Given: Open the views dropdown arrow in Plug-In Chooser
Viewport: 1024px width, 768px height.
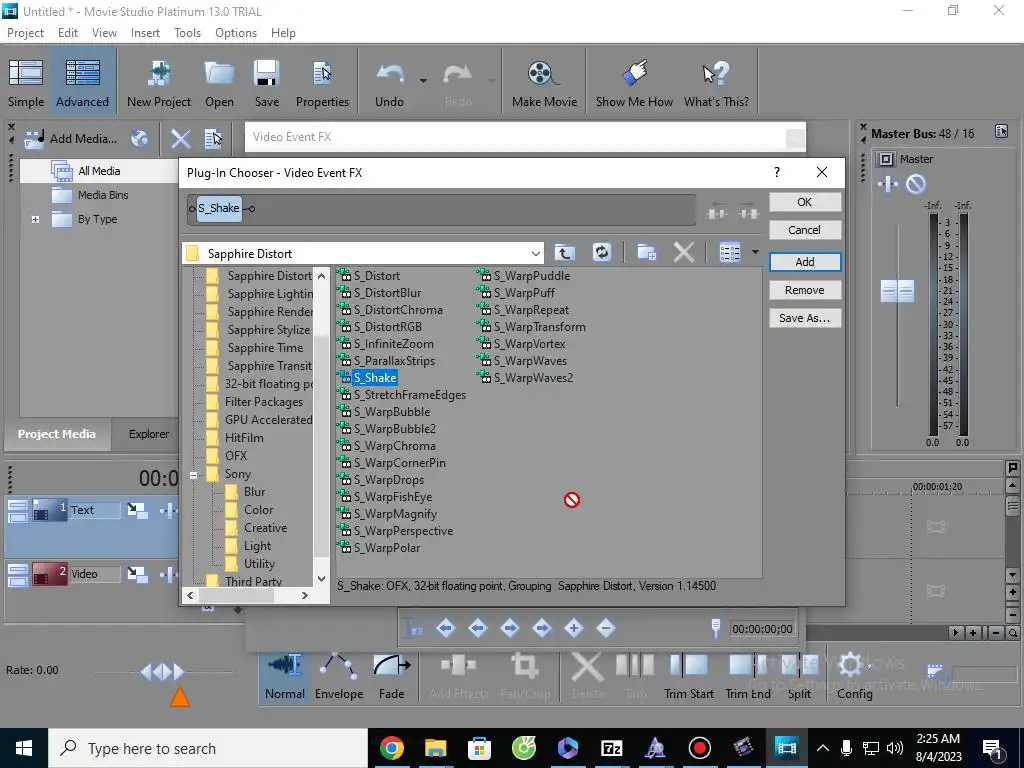Looking at the screenshot, I should 755,252.
